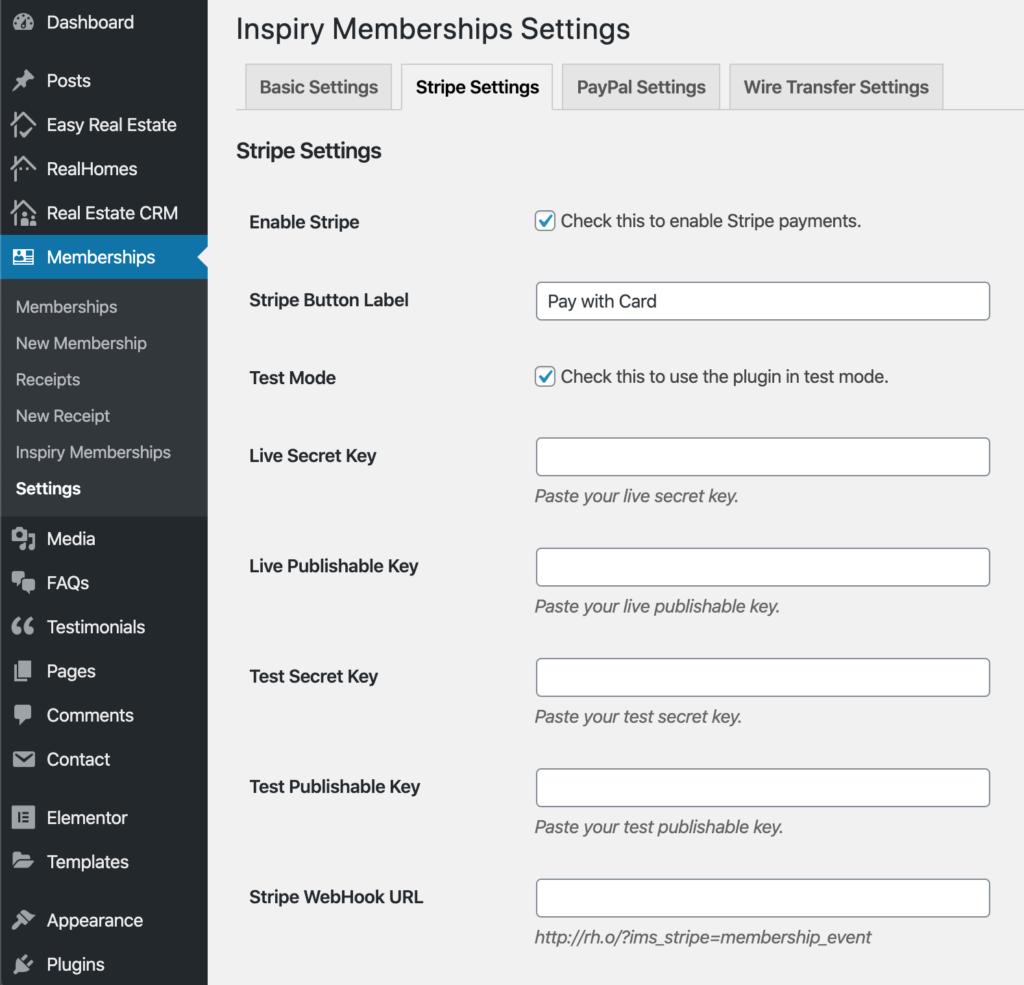Click the Dashboard gauge icon

24,22
